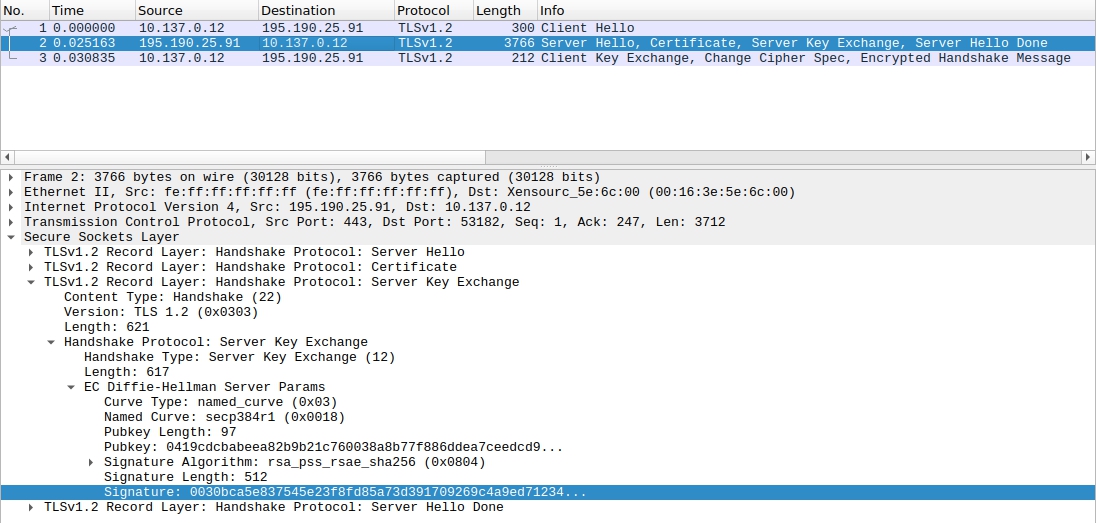Collapse Server Key Exchange record layer
Screen dimensions: 1096x523
click(x=31, y=282)
